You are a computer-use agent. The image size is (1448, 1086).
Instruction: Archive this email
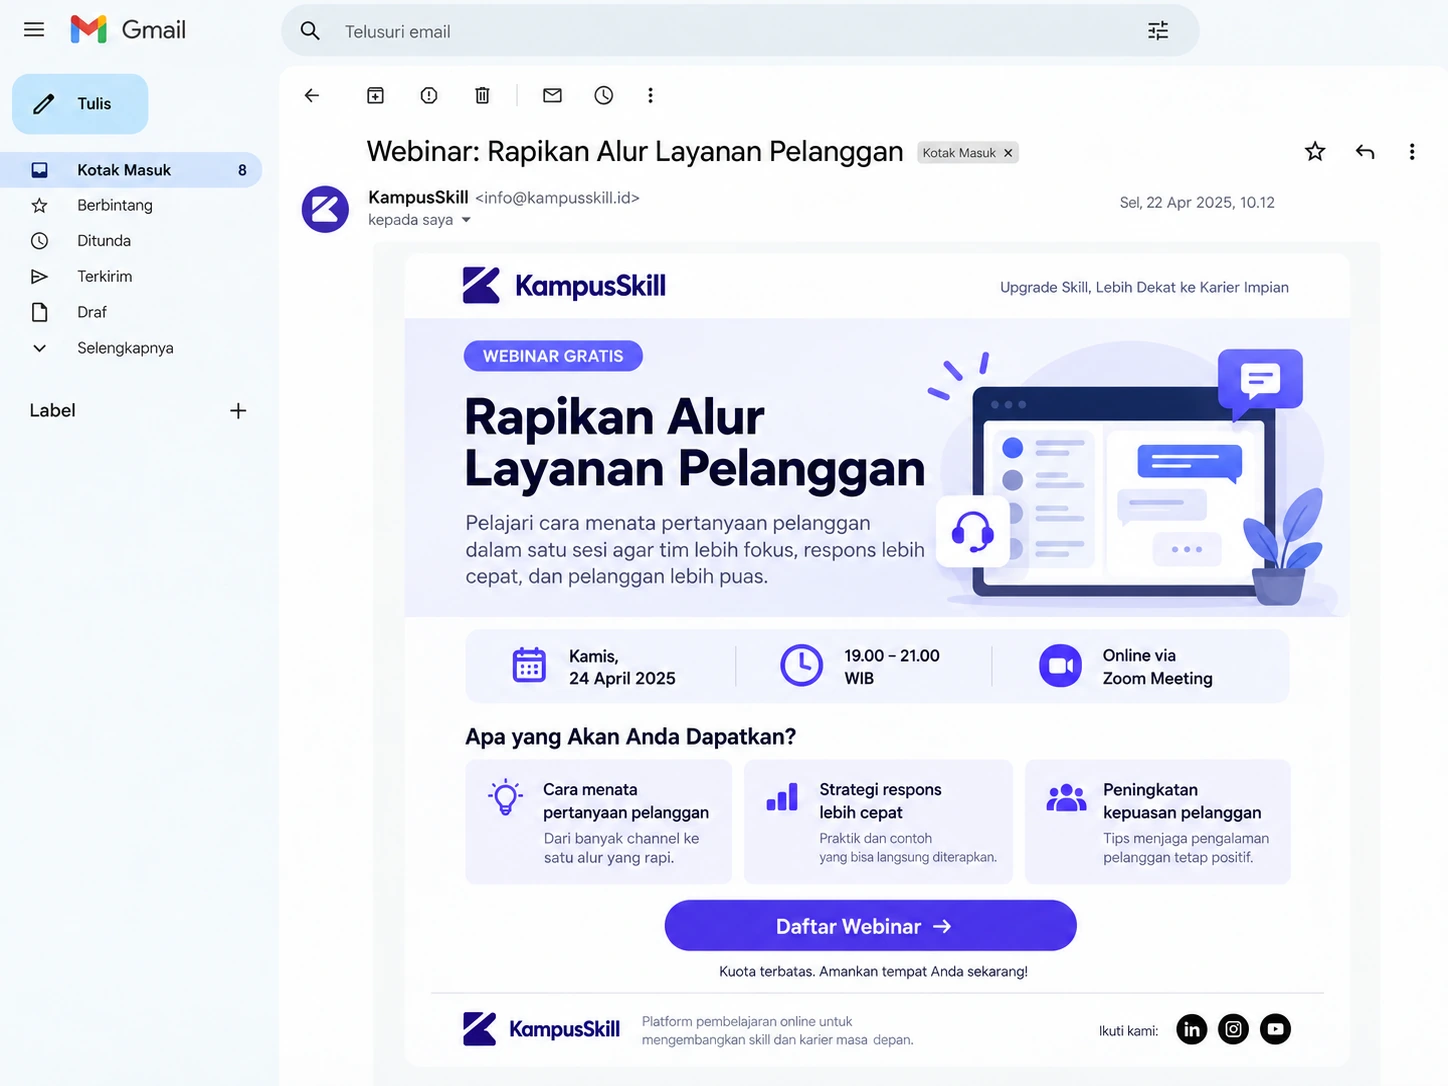point(375,95)
